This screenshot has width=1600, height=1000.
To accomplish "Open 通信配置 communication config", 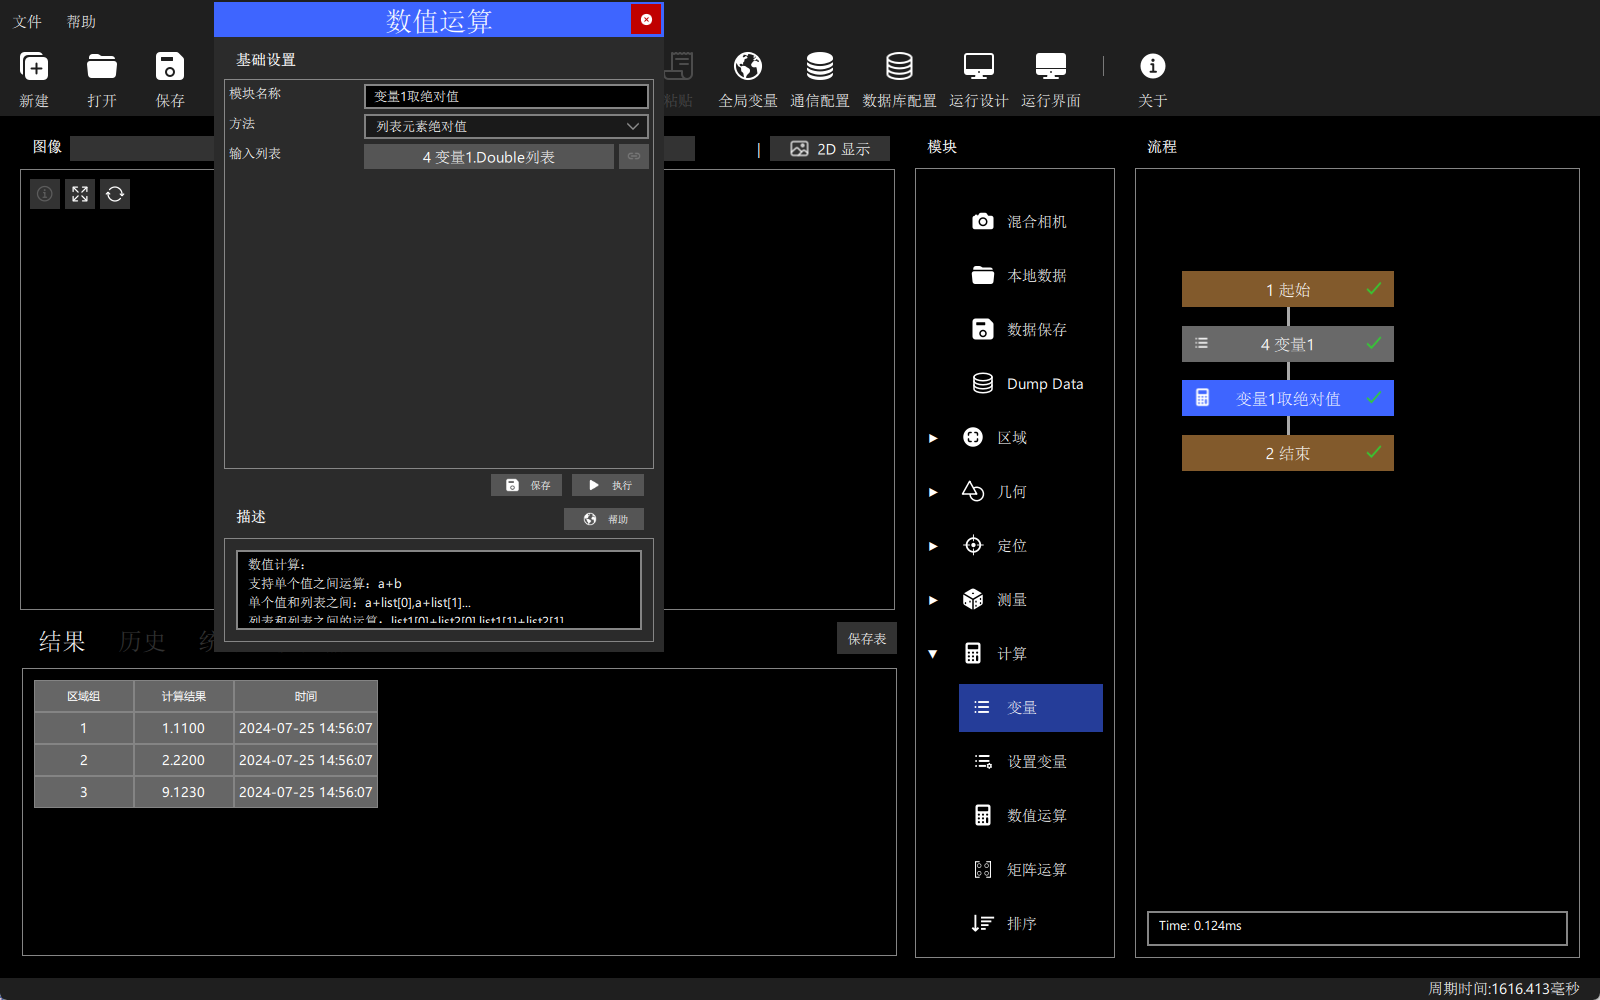I will pos(820,67).
